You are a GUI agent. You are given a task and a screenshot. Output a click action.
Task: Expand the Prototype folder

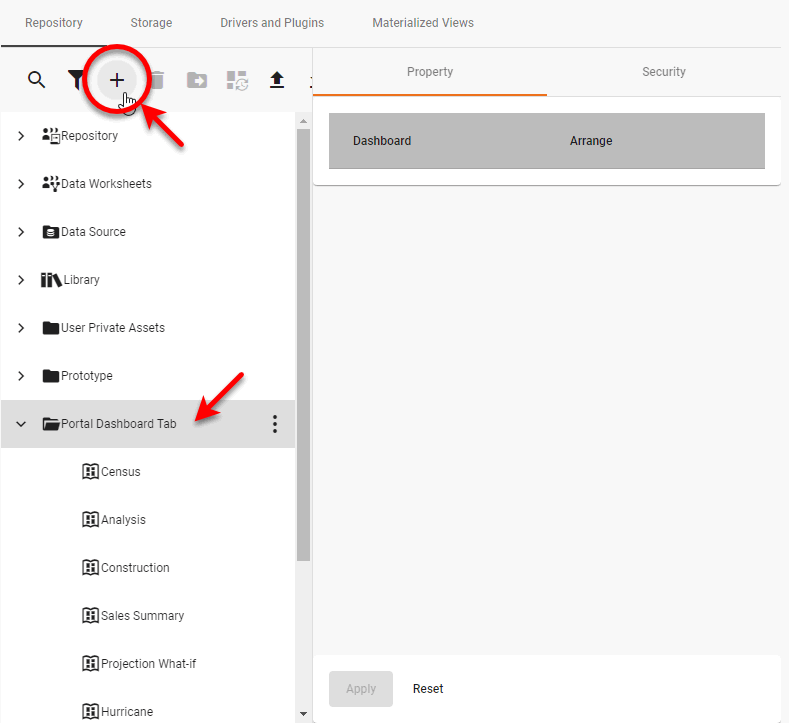coord(21,376)
